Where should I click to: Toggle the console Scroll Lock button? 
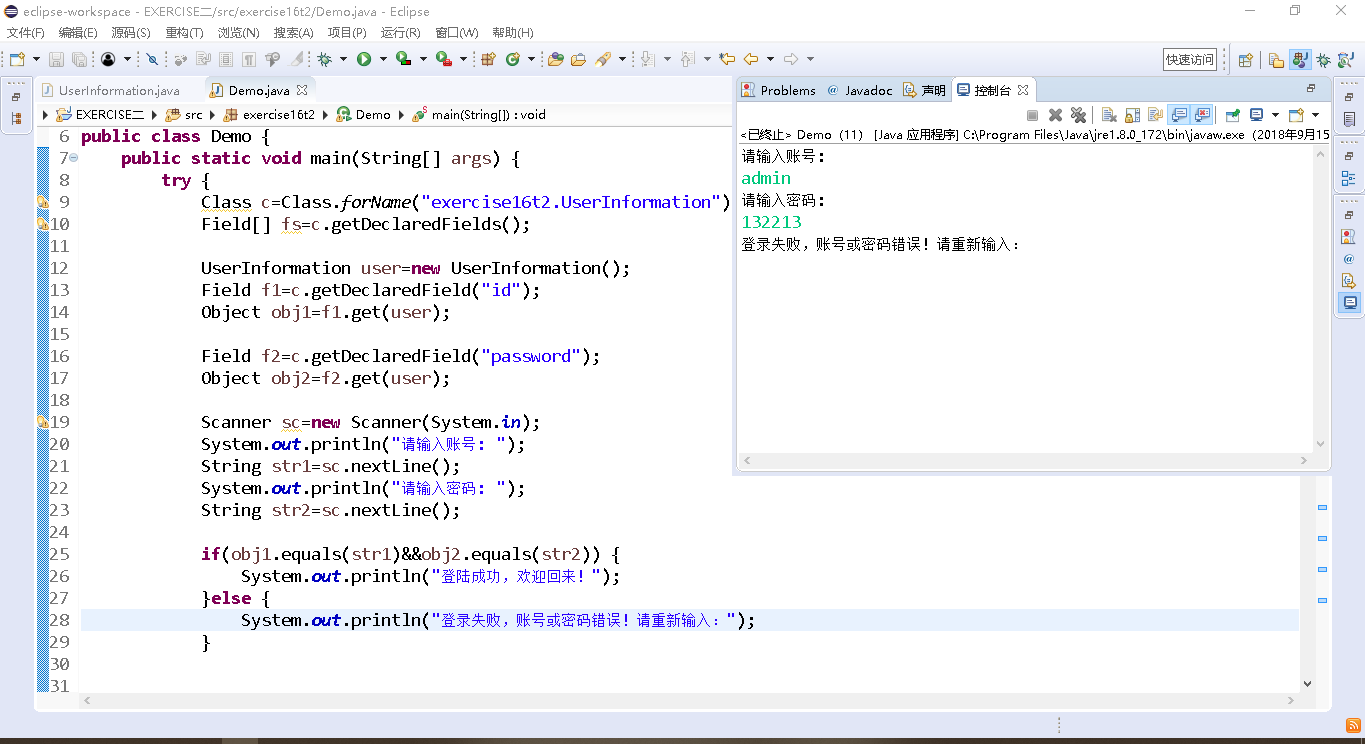[x=1132, y=115]
